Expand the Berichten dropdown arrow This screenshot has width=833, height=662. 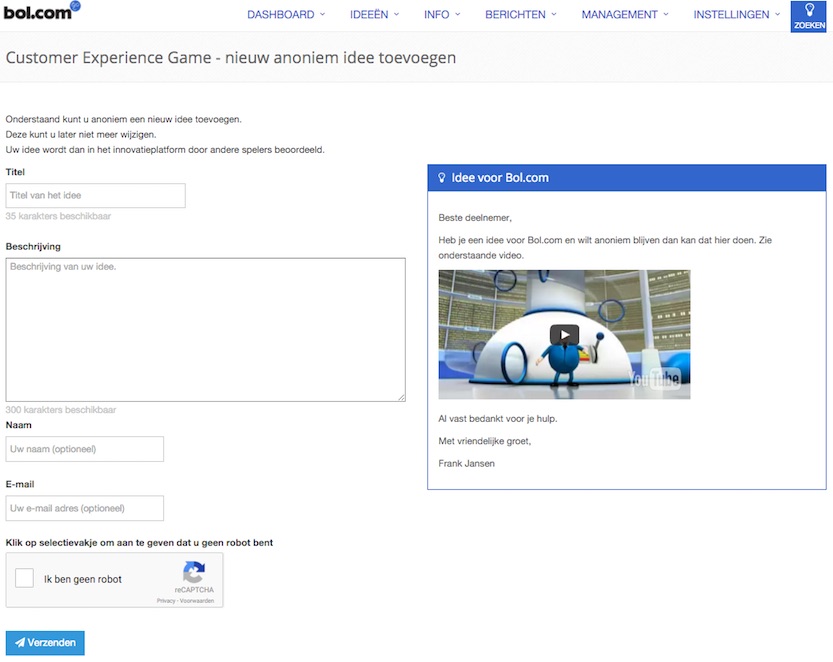click(x=554, y=14)
